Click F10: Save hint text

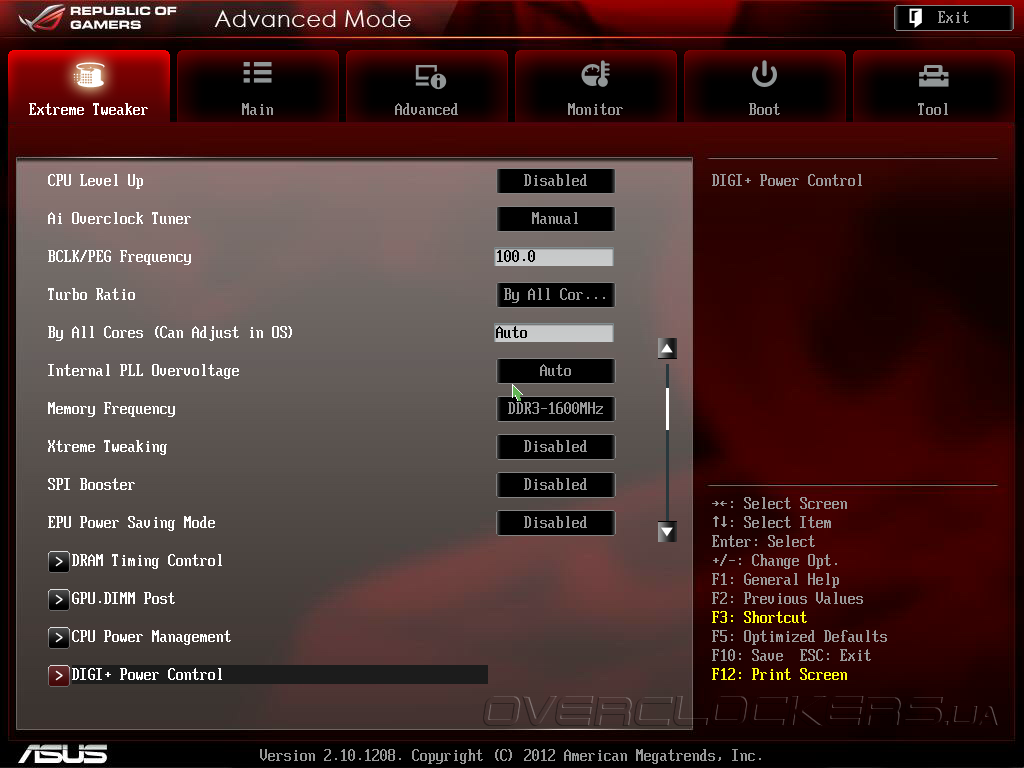(747, 656)
